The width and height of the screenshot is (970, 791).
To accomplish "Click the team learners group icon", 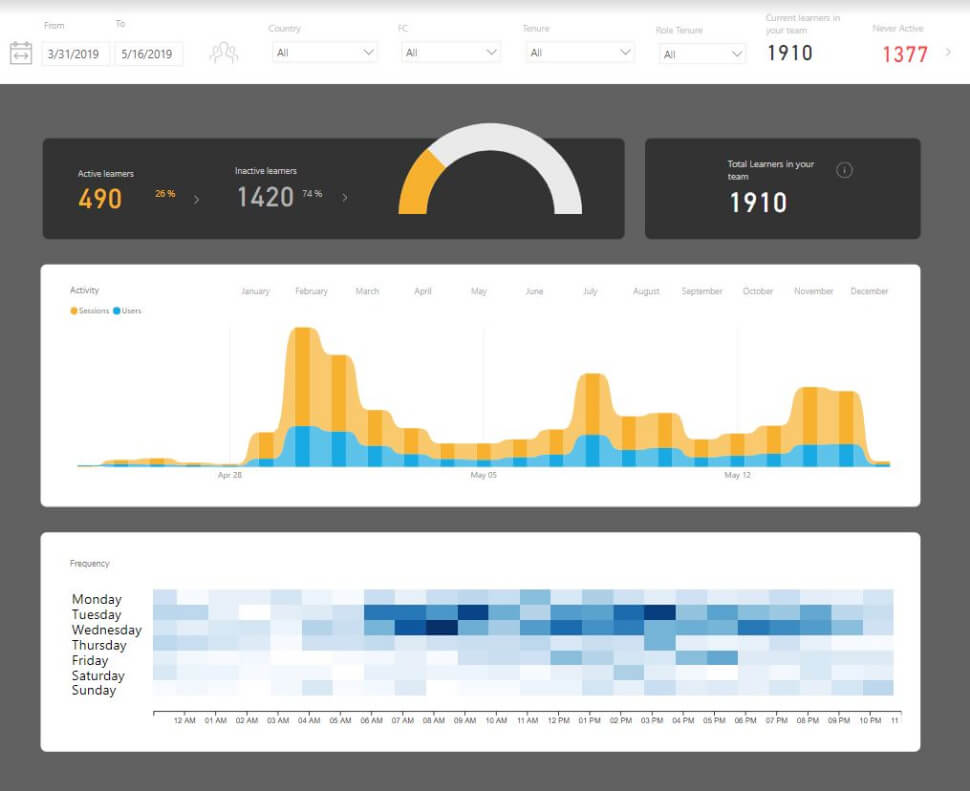I will point(223,53).
